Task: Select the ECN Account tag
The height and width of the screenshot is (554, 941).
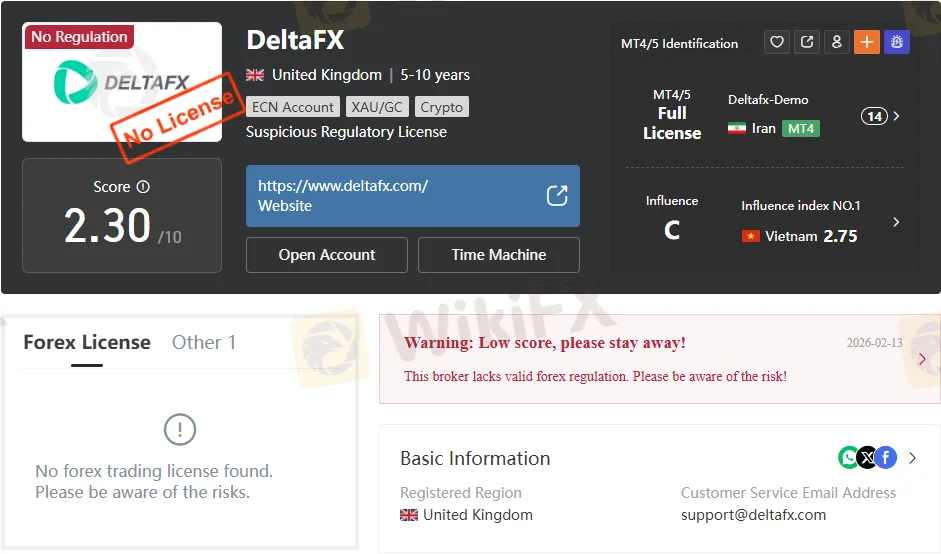Action: (x=293, y=107)
